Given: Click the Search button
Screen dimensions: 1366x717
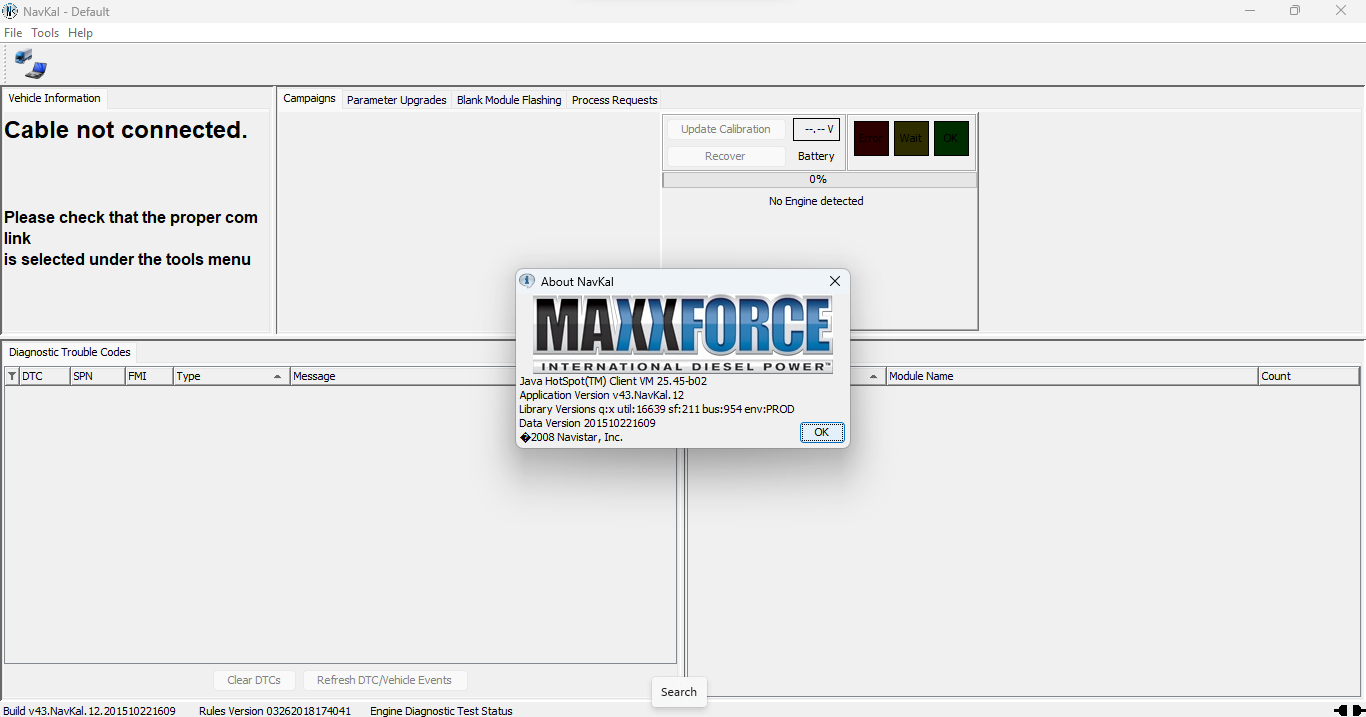Looking at the screenshot, I should coord(679,692).
